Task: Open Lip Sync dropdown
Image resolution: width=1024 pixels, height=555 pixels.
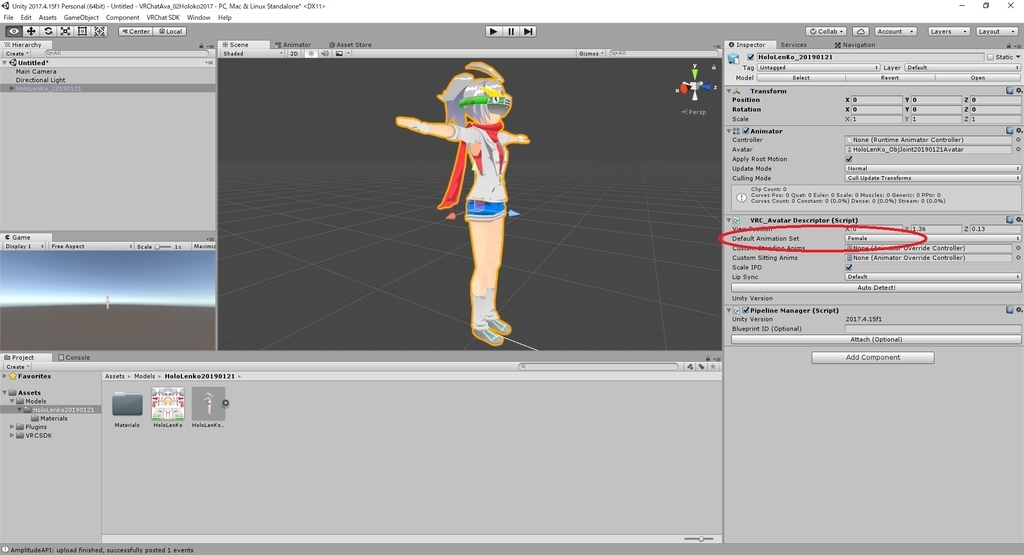Action: pos(933,277)
